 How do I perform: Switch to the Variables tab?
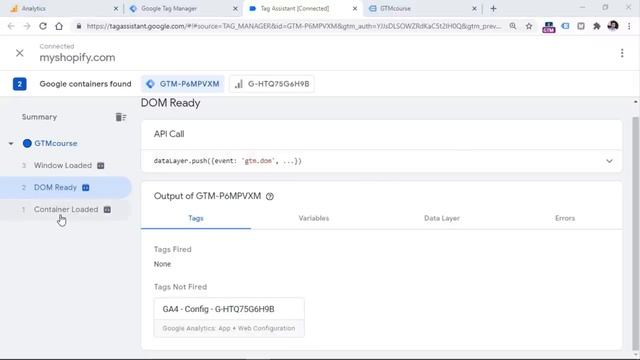[x=314, y=218]
